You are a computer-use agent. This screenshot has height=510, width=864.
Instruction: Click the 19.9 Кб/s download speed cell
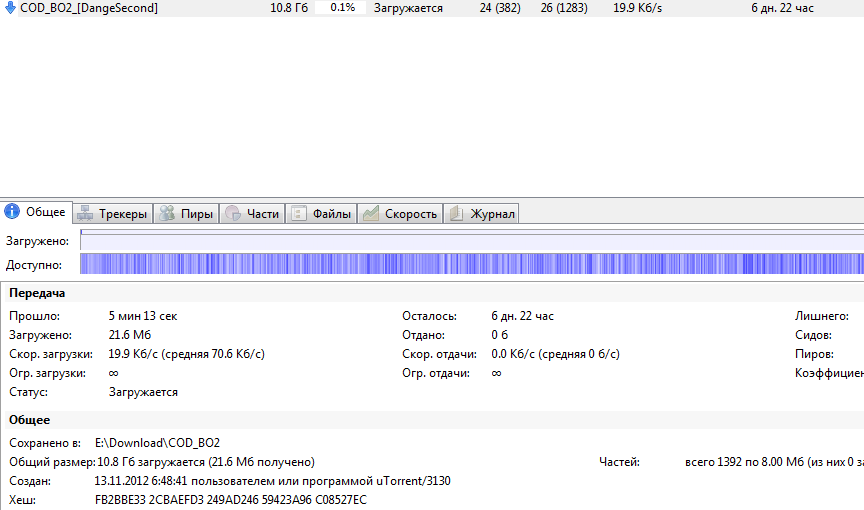point(638,8)
